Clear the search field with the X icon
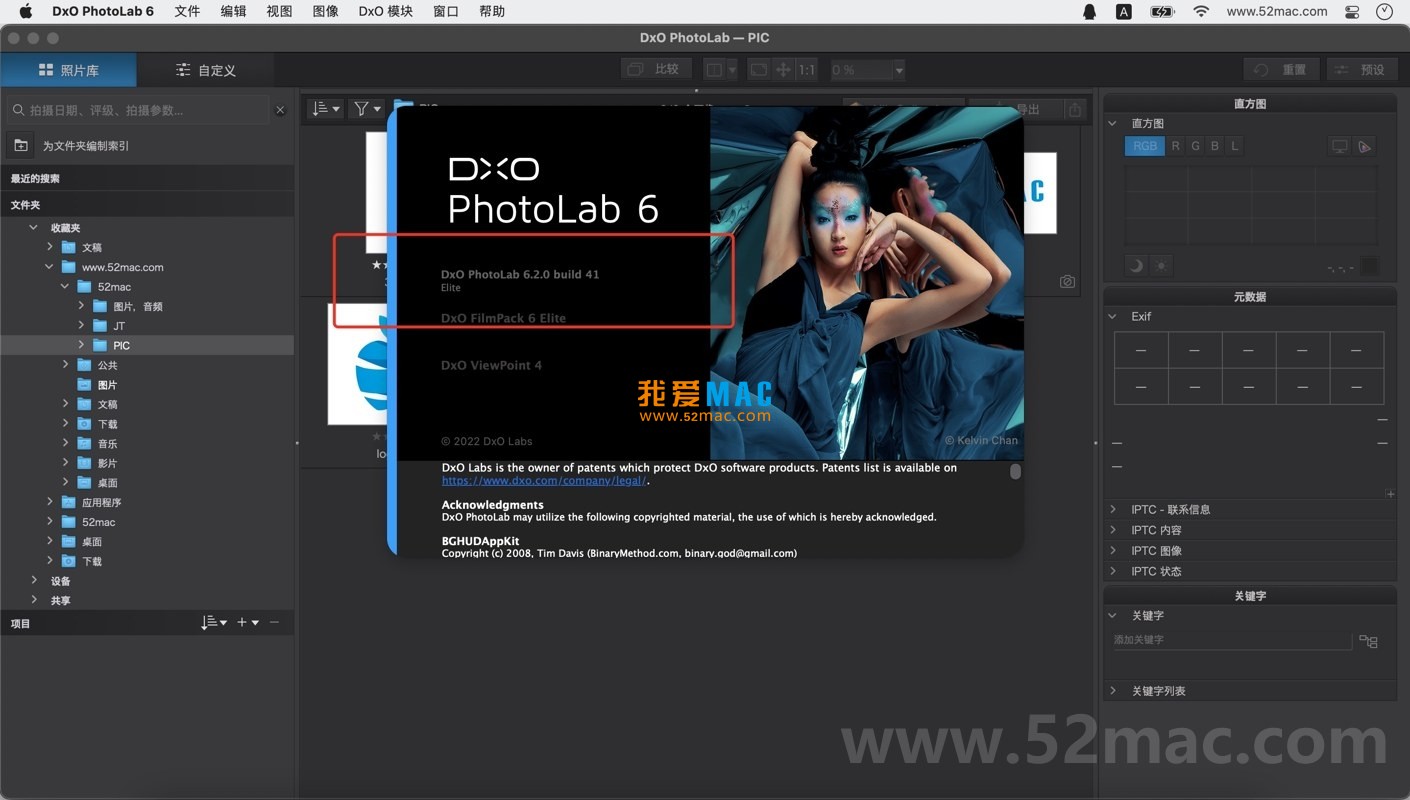Viewport: 1410px width, 800px height. click(x=280, y=110)
